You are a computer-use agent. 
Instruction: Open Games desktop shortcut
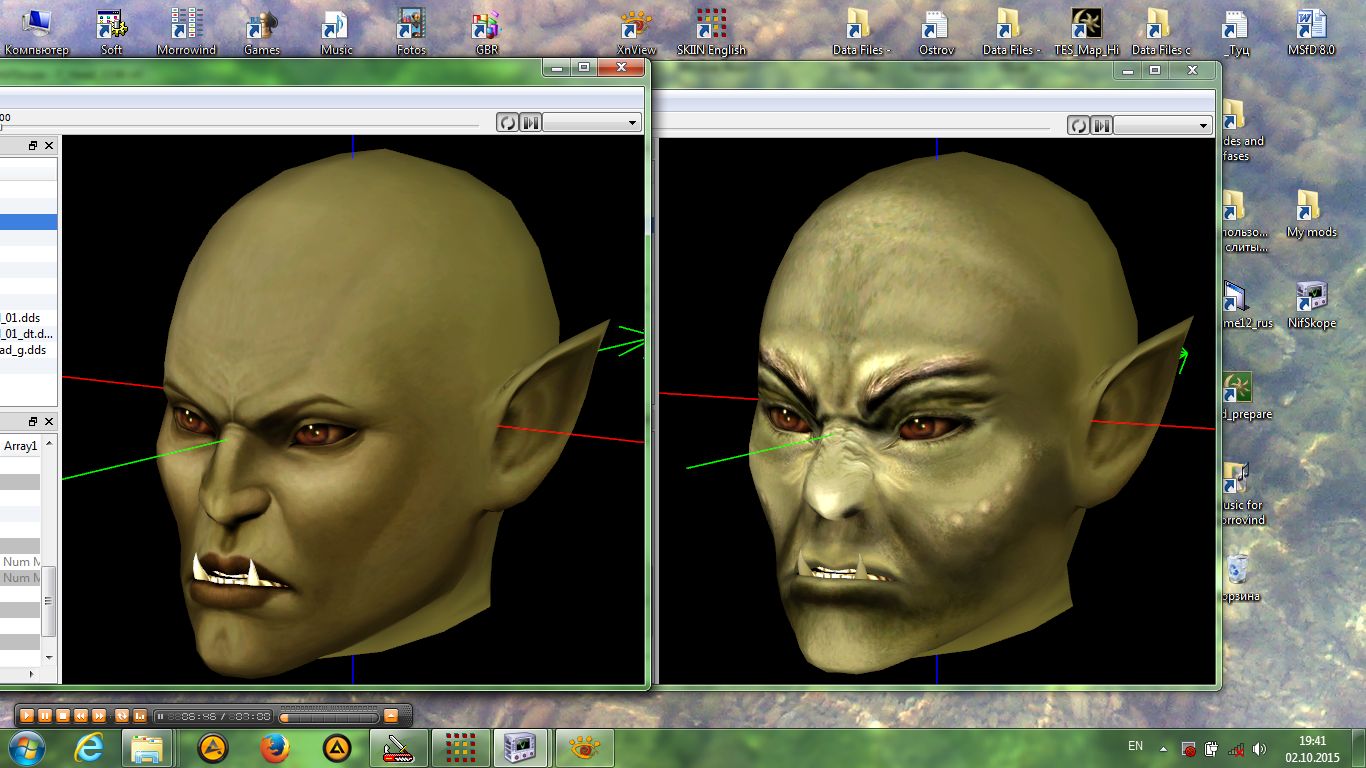tap(262, 30)
